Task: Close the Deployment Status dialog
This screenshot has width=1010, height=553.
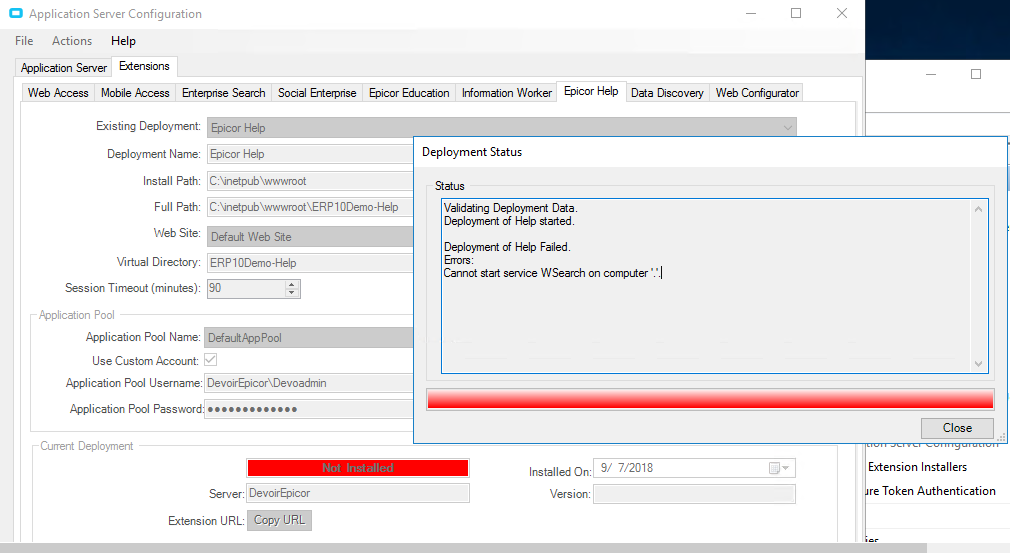Action: tap(957, 428)
